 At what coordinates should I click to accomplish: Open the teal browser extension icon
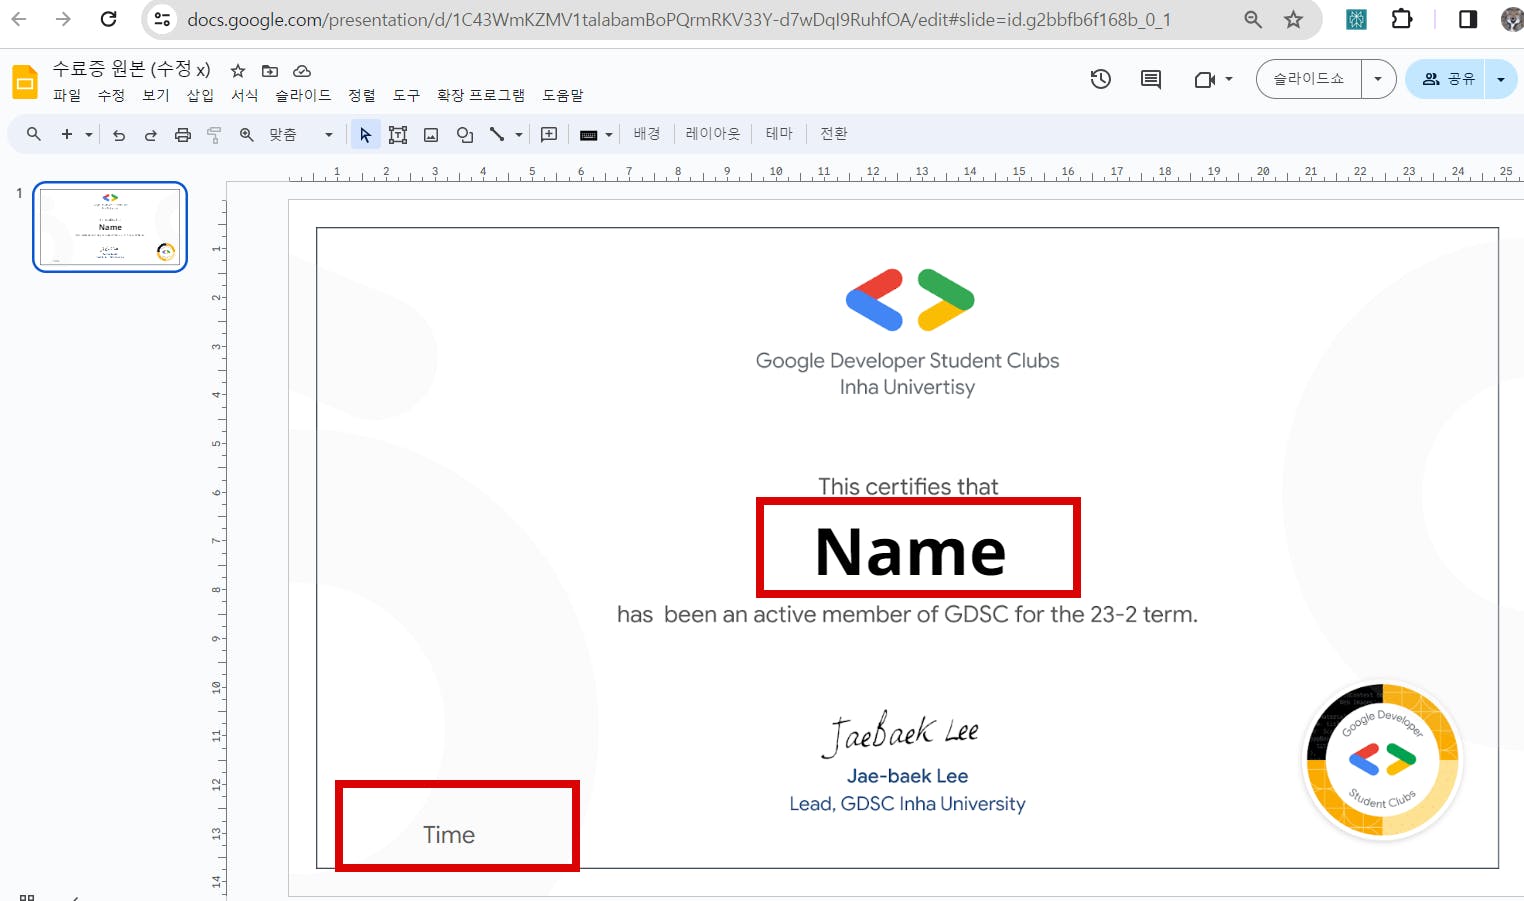pos(1356,19)
